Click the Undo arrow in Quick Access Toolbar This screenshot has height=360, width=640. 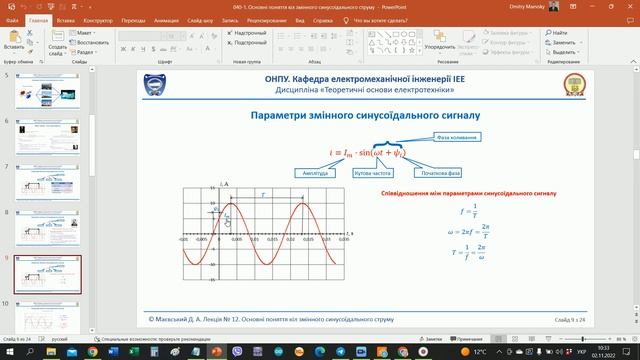pyautogui.click(x=24, y=7)
